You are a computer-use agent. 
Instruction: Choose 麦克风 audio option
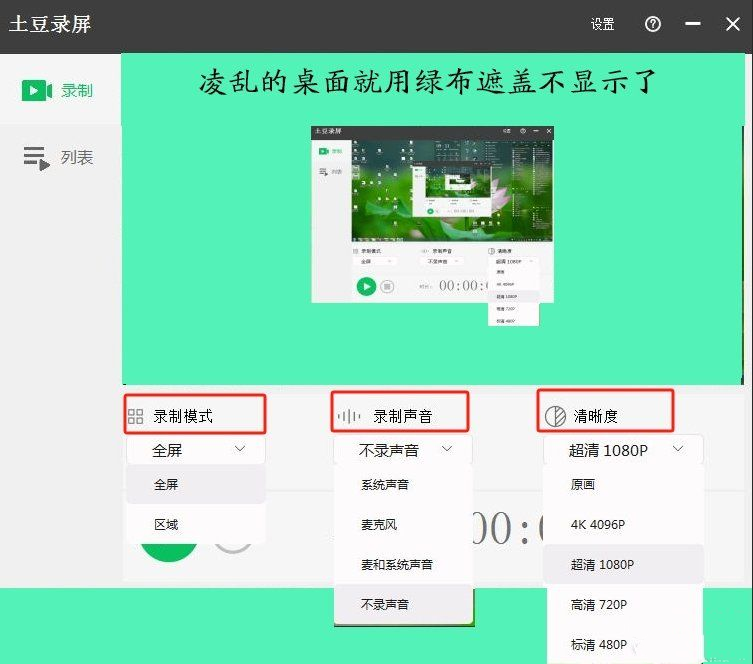(x=403, y=524)
